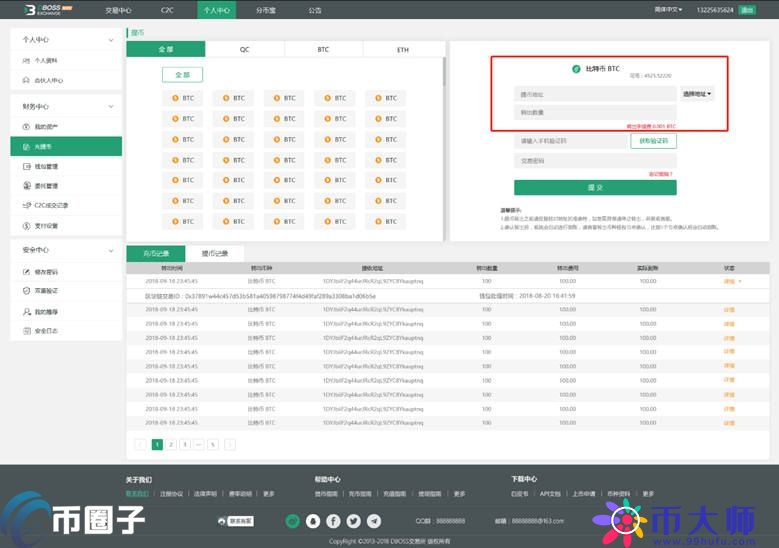Click the get verification code button

click(653, 141)
